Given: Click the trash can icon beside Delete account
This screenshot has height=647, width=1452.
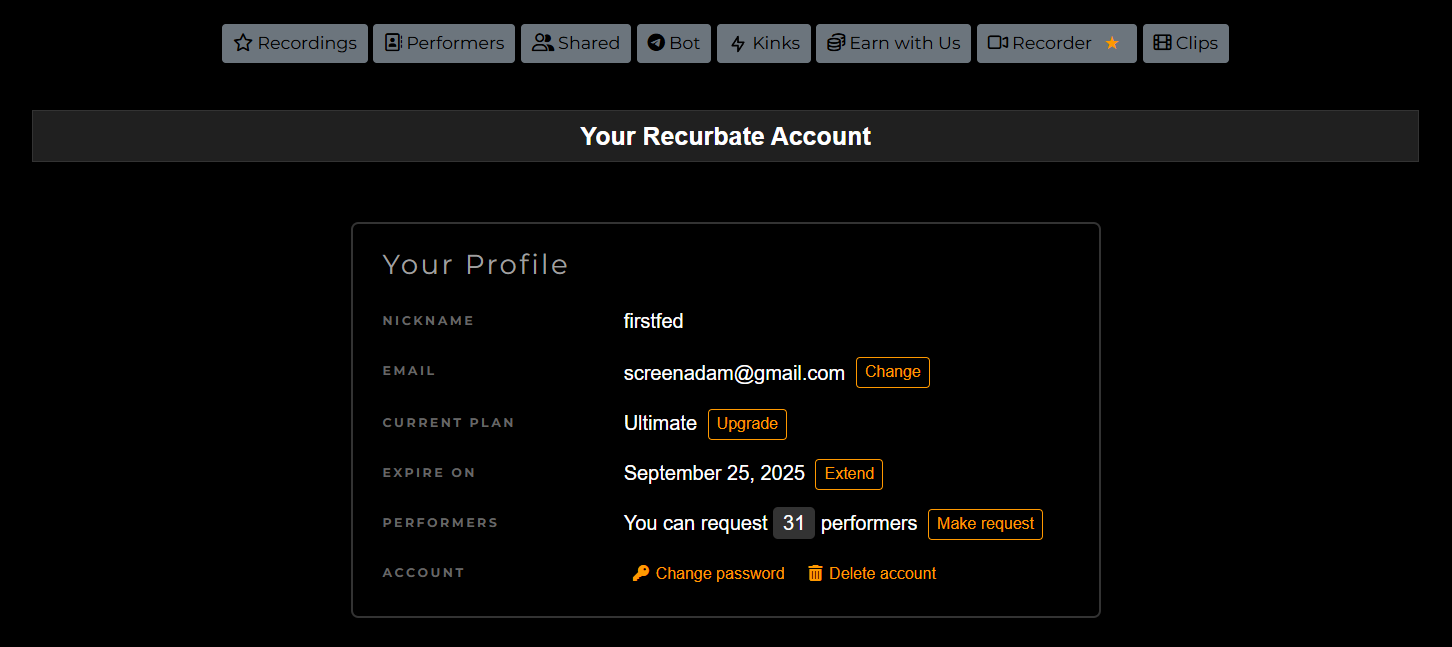Looking at the screenshot, I should [x=815, y=573].
